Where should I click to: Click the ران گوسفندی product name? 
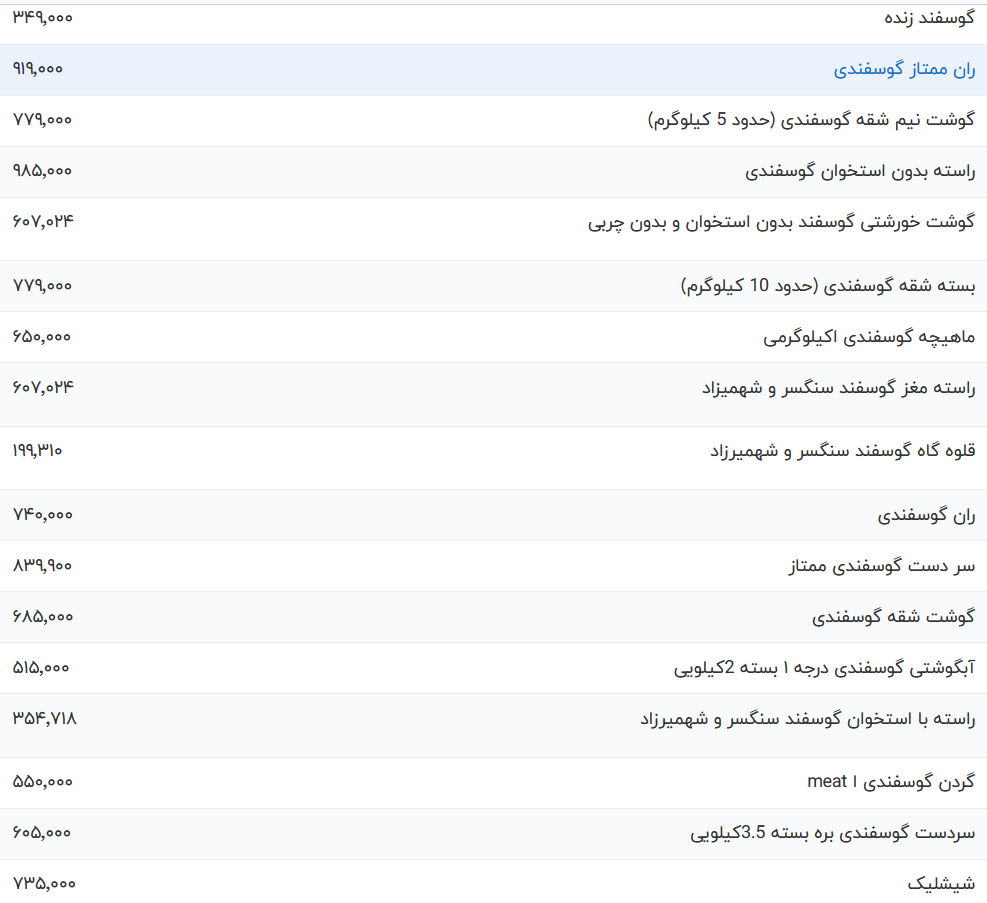click(925, 515)
